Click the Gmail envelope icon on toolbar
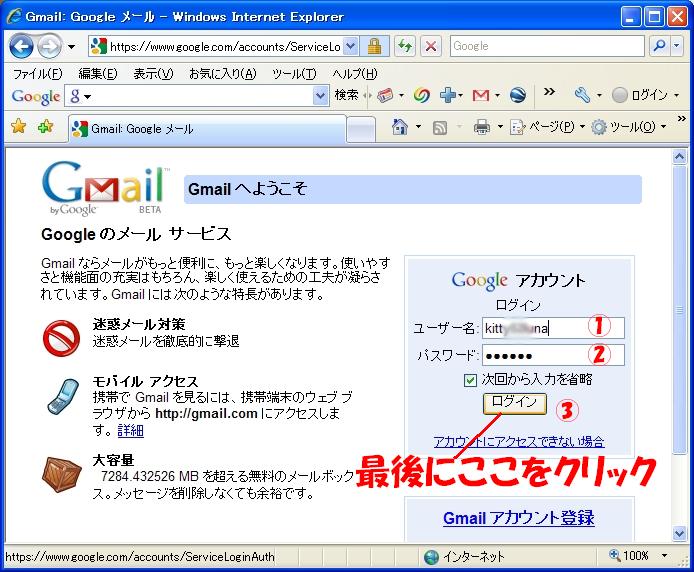694x572 pixels. click(481, 95)
